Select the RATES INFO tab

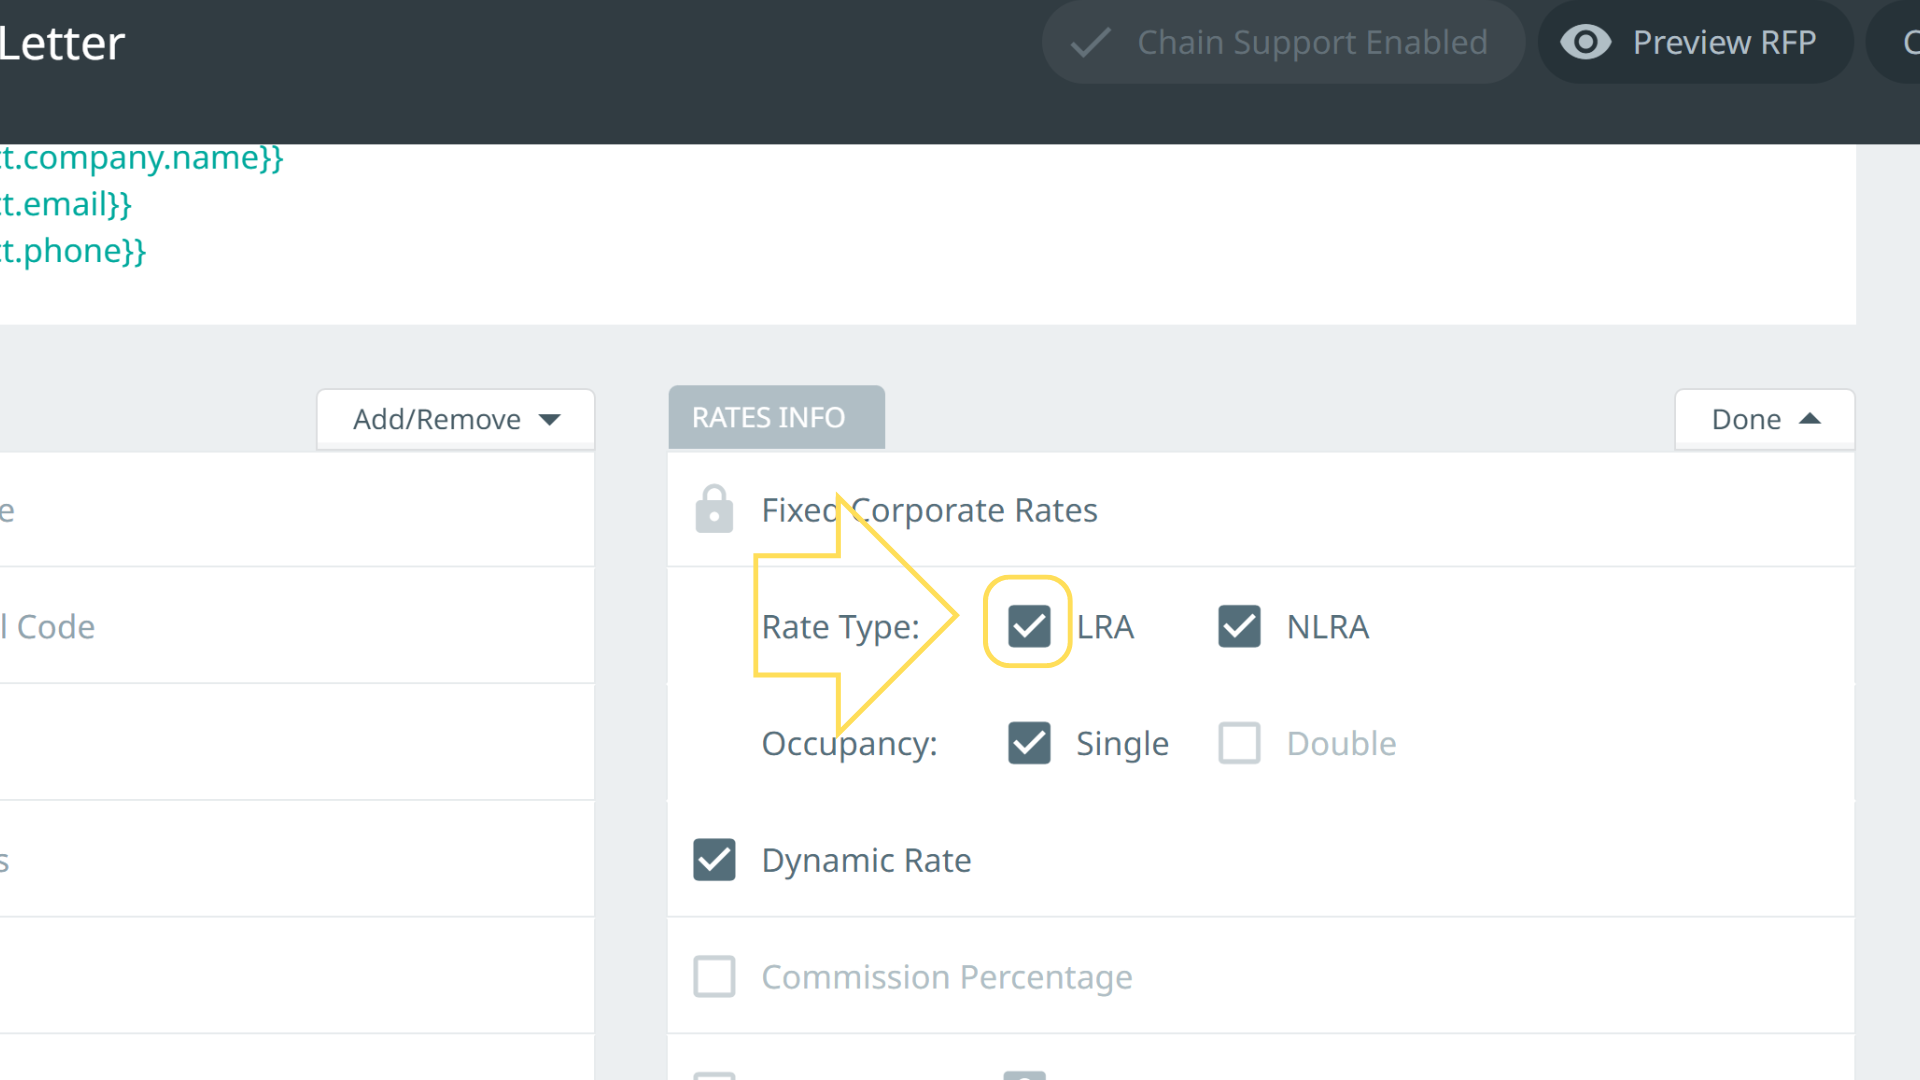776,417
